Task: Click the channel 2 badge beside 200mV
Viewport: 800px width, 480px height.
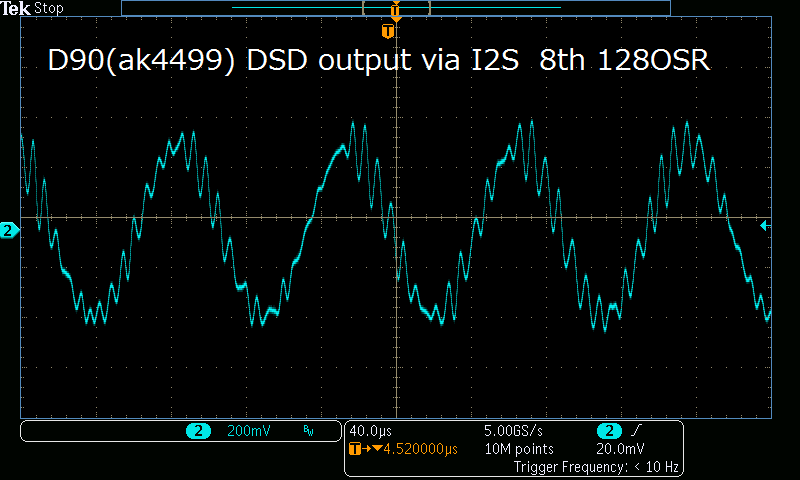Action: pos(198,431)
